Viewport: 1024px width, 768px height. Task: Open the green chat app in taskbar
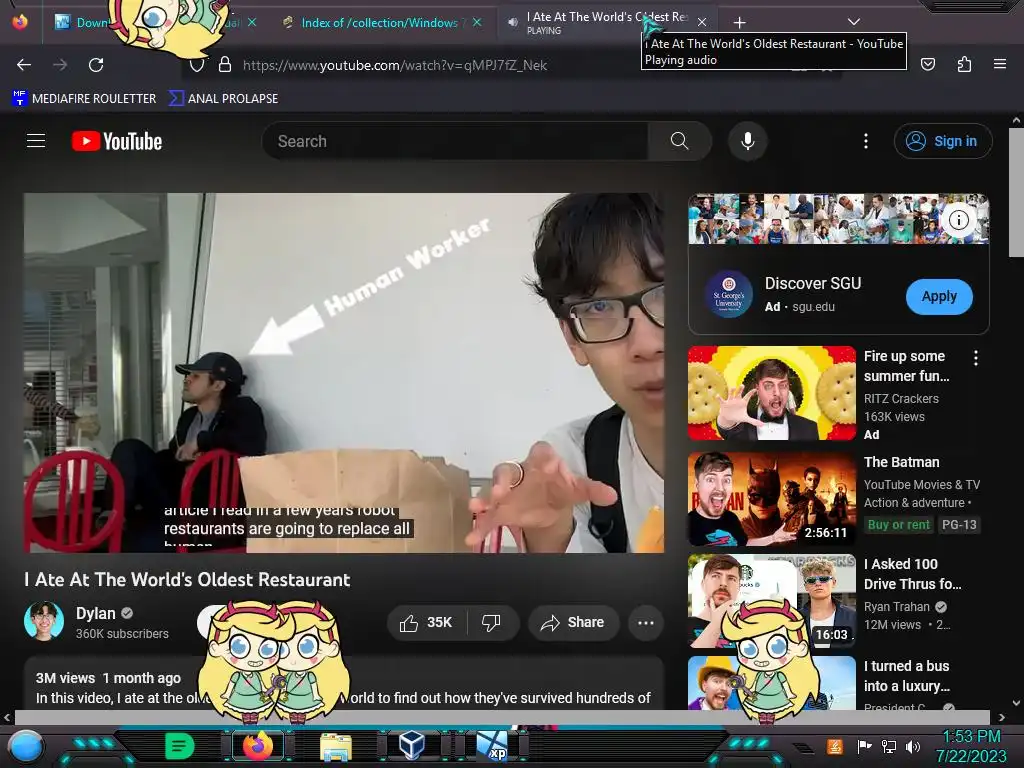pos(179,746)
